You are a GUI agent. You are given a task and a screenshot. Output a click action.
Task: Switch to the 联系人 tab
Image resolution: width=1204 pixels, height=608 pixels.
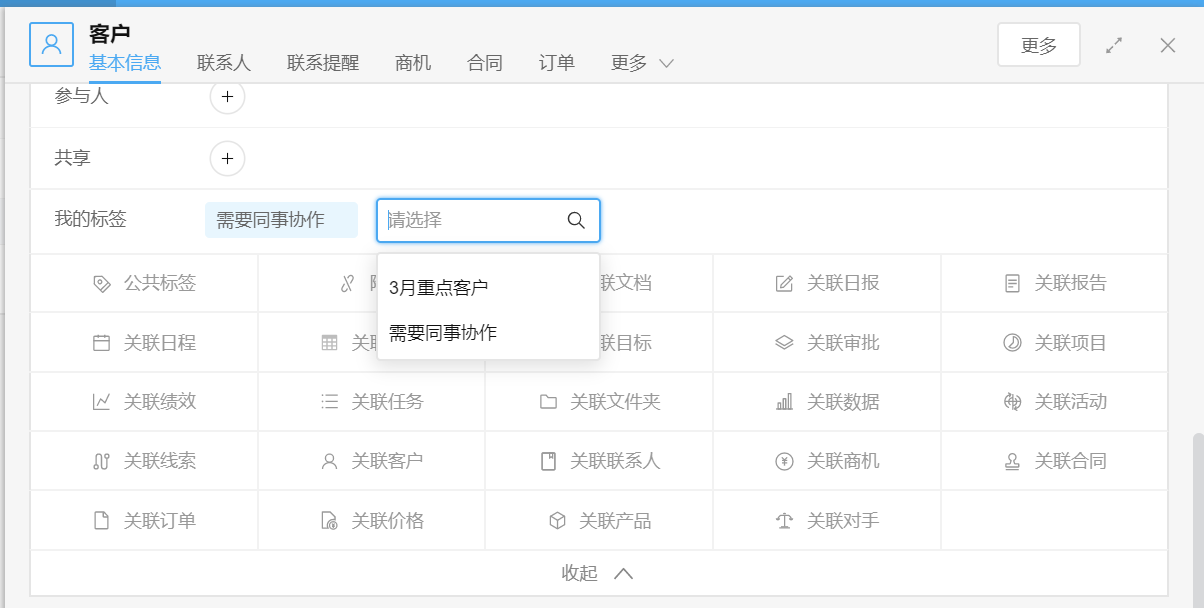(224, 63)
